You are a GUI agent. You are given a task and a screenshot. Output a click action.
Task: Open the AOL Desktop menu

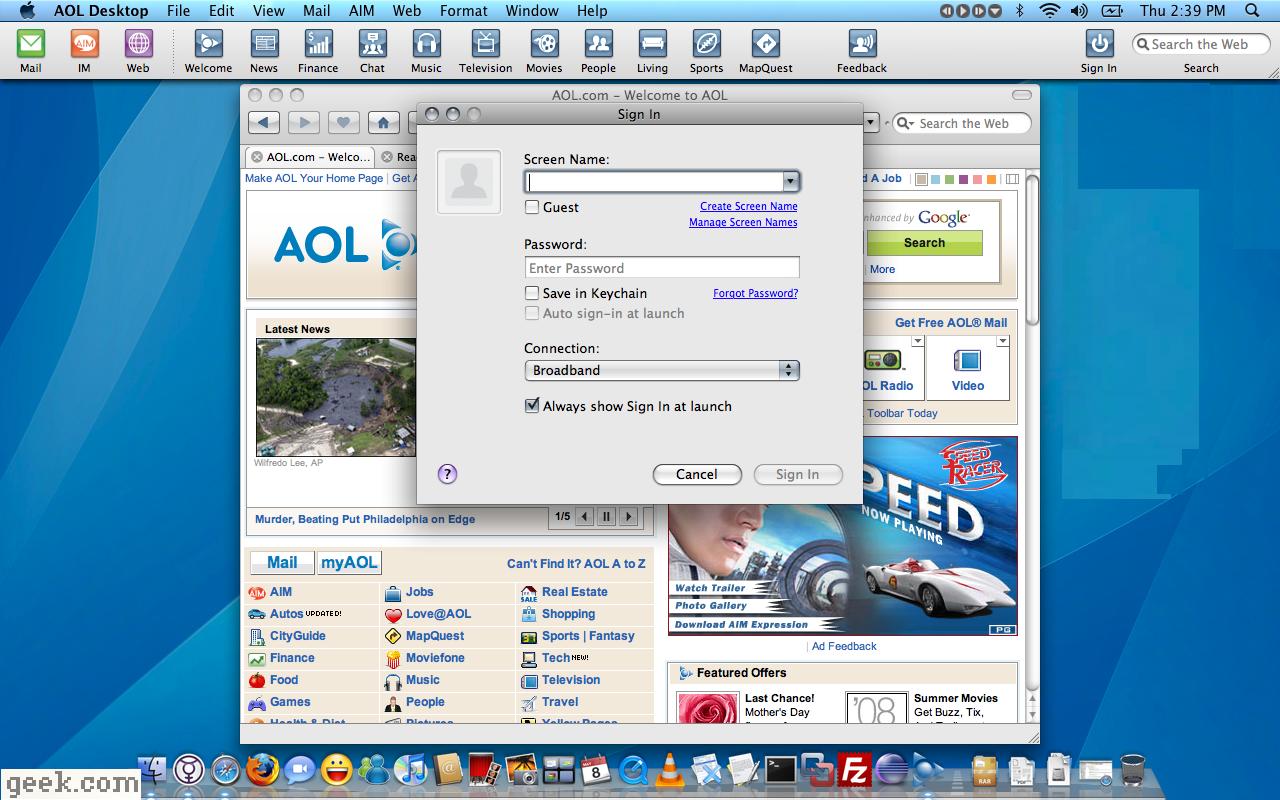[100, 11]
